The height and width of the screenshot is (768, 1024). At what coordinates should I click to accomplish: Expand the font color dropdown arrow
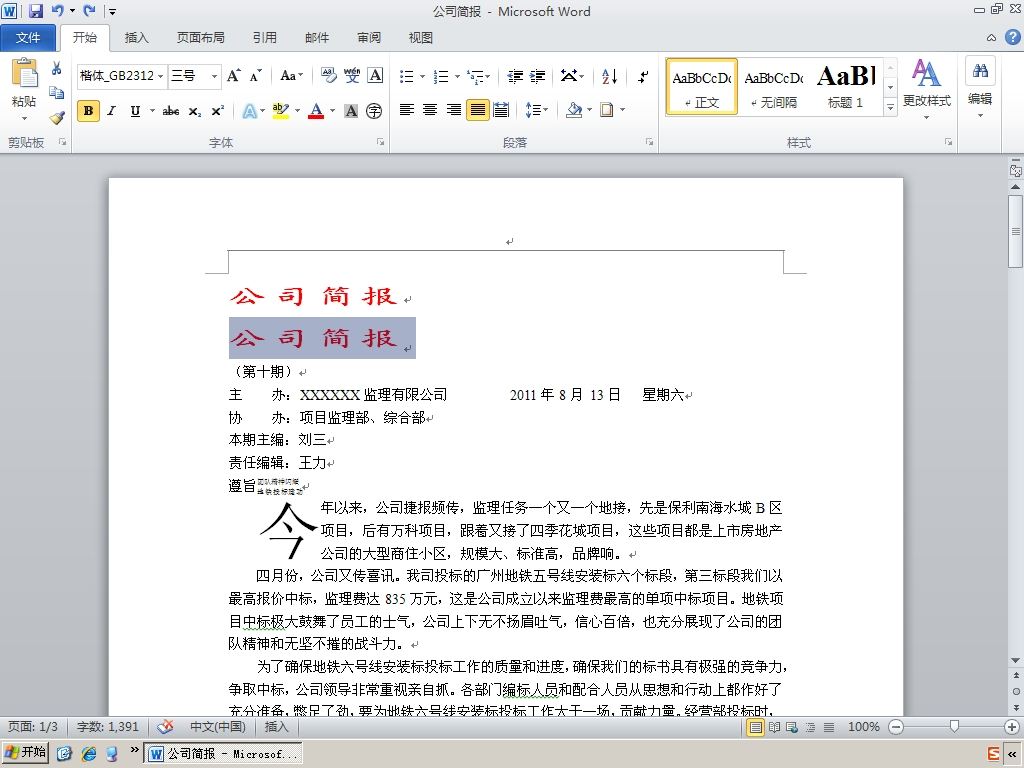pyautogui.click(x=332, y=111)
